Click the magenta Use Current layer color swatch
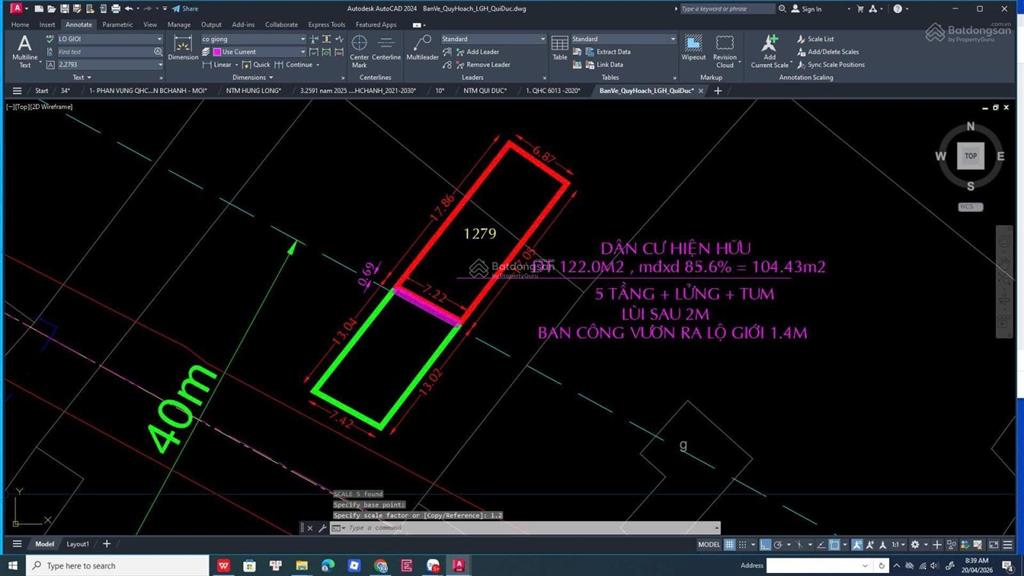The width and height of the screenshot is (1024, 576). tap(217, 52)
